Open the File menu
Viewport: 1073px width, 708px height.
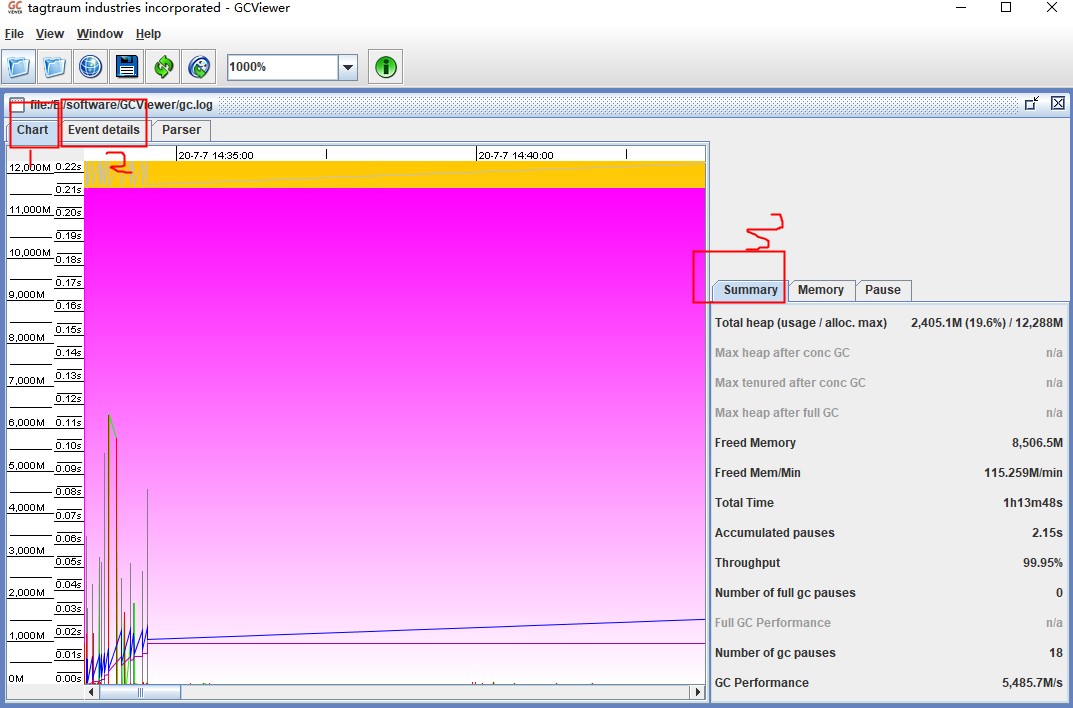pyautogui.click(x=14, y=34)
